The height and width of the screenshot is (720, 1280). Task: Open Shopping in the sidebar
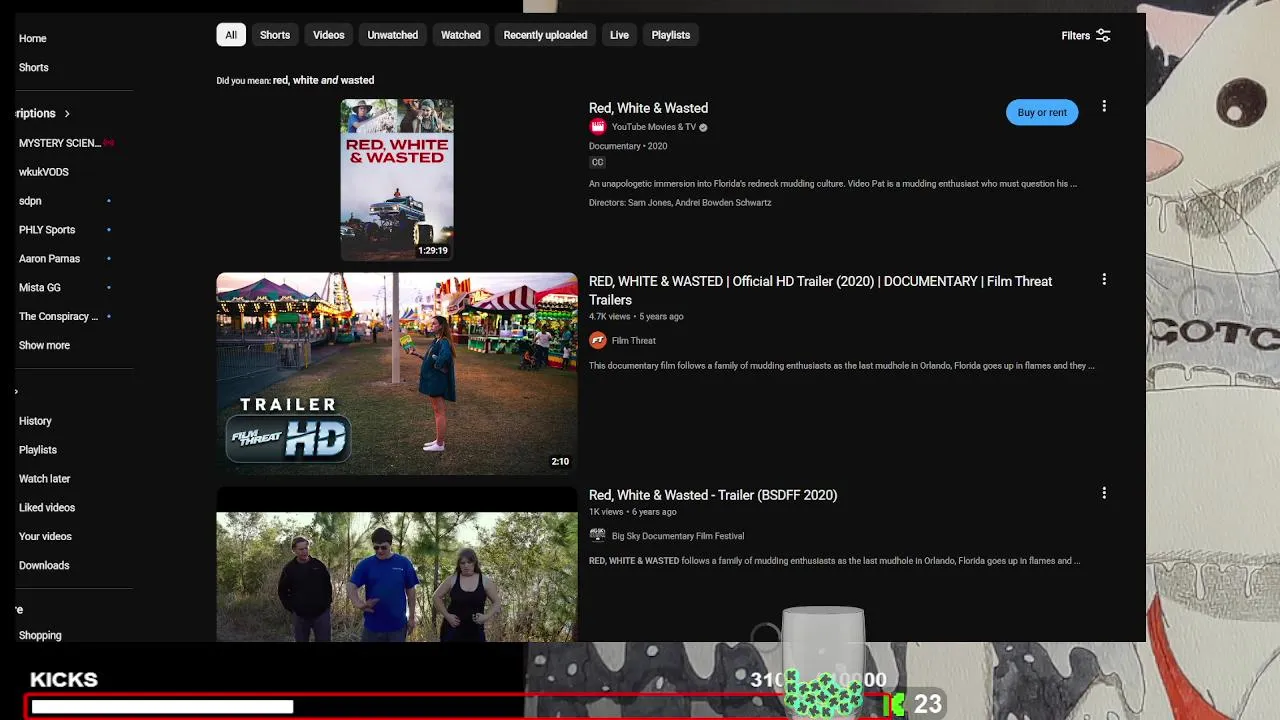40,635
